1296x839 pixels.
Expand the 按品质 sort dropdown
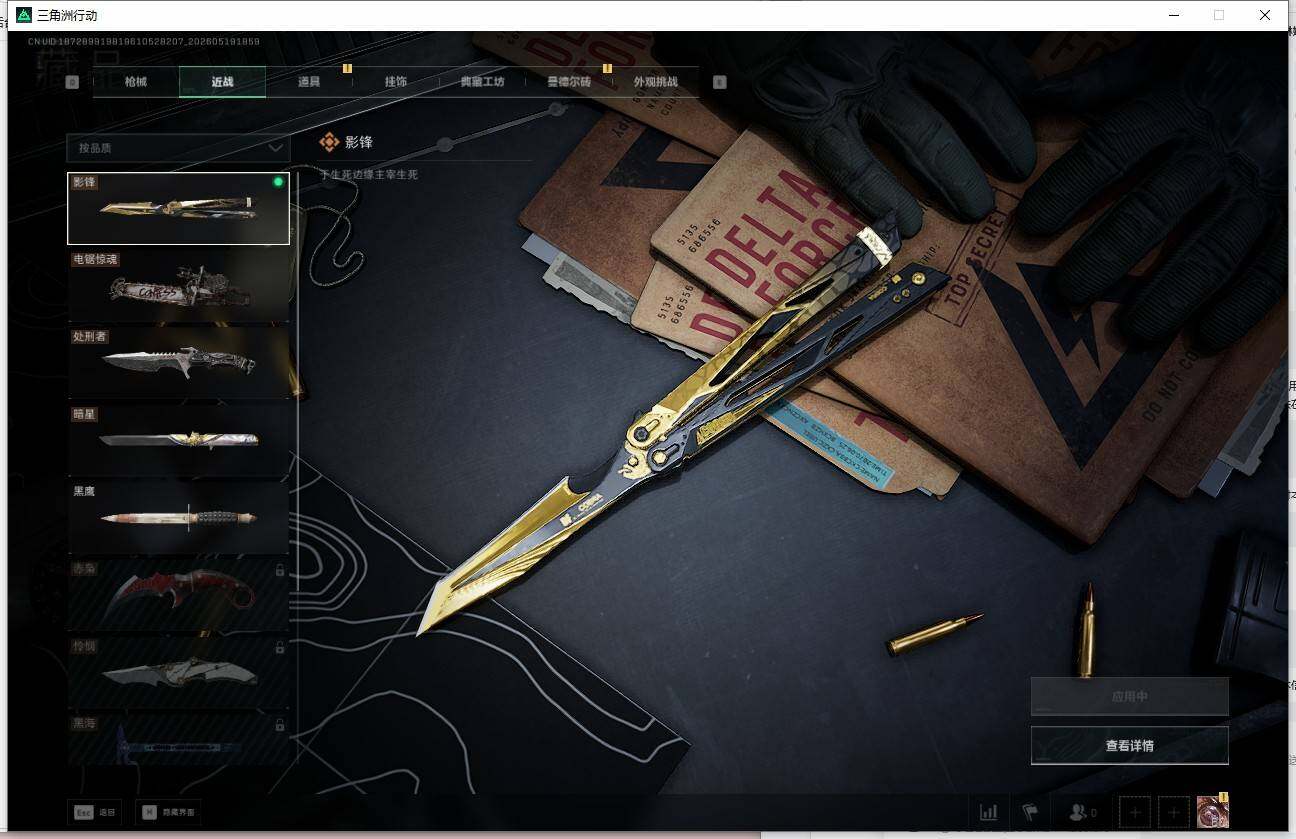[178, 147]
